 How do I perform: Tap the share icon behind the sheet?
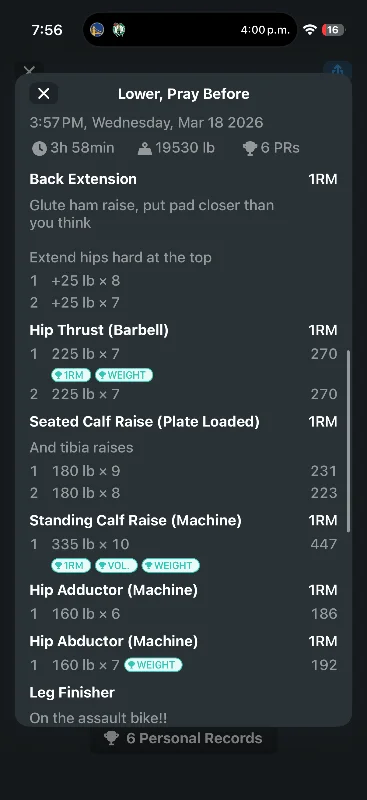(x=337, y=69)
